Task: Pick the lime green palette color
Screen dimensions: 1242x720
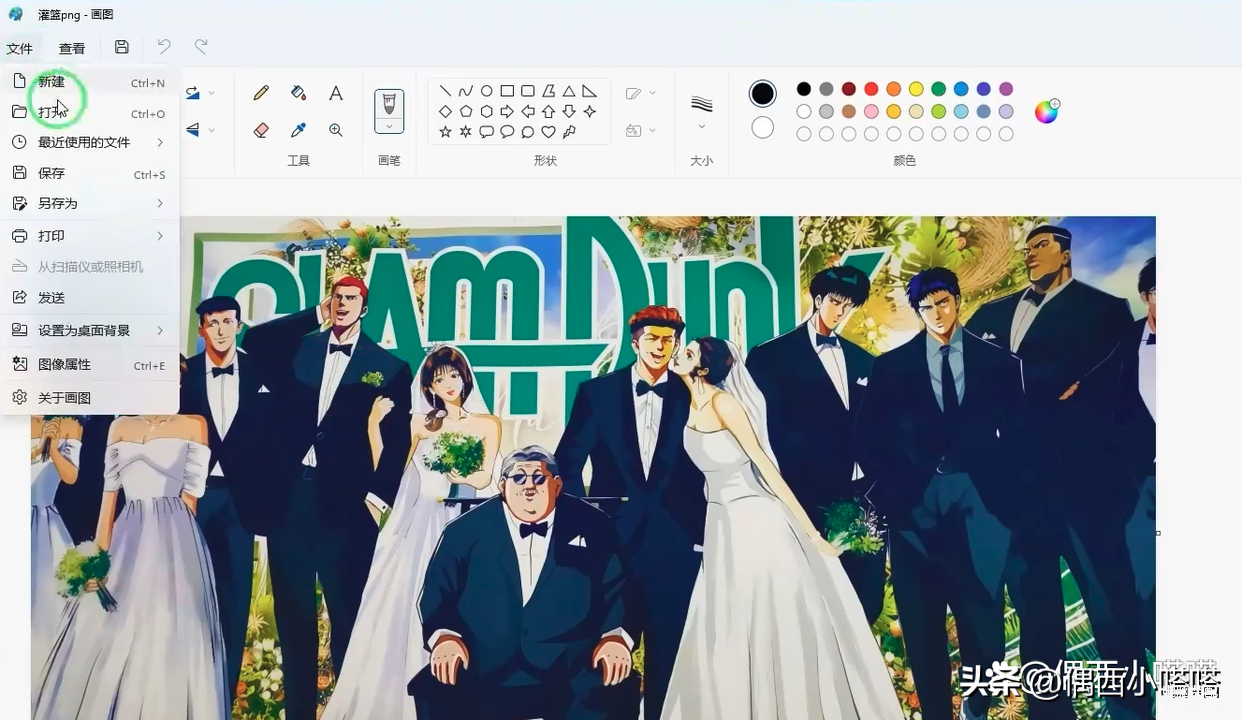Action: point(938,111)
